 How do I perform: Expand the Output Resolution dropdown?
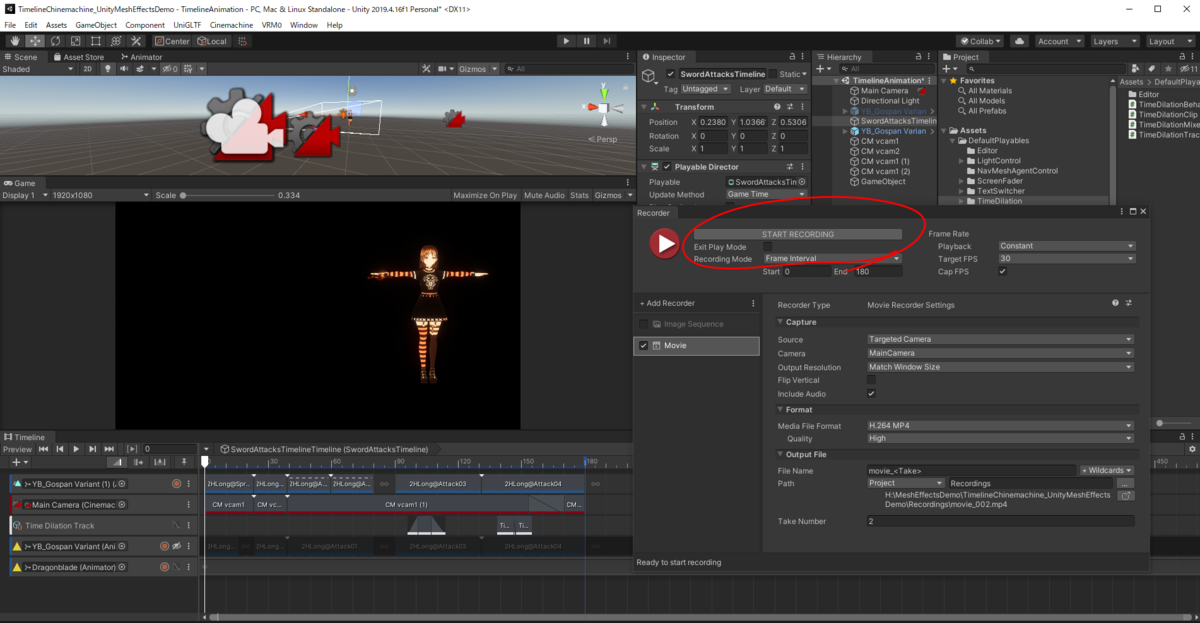1000,367
